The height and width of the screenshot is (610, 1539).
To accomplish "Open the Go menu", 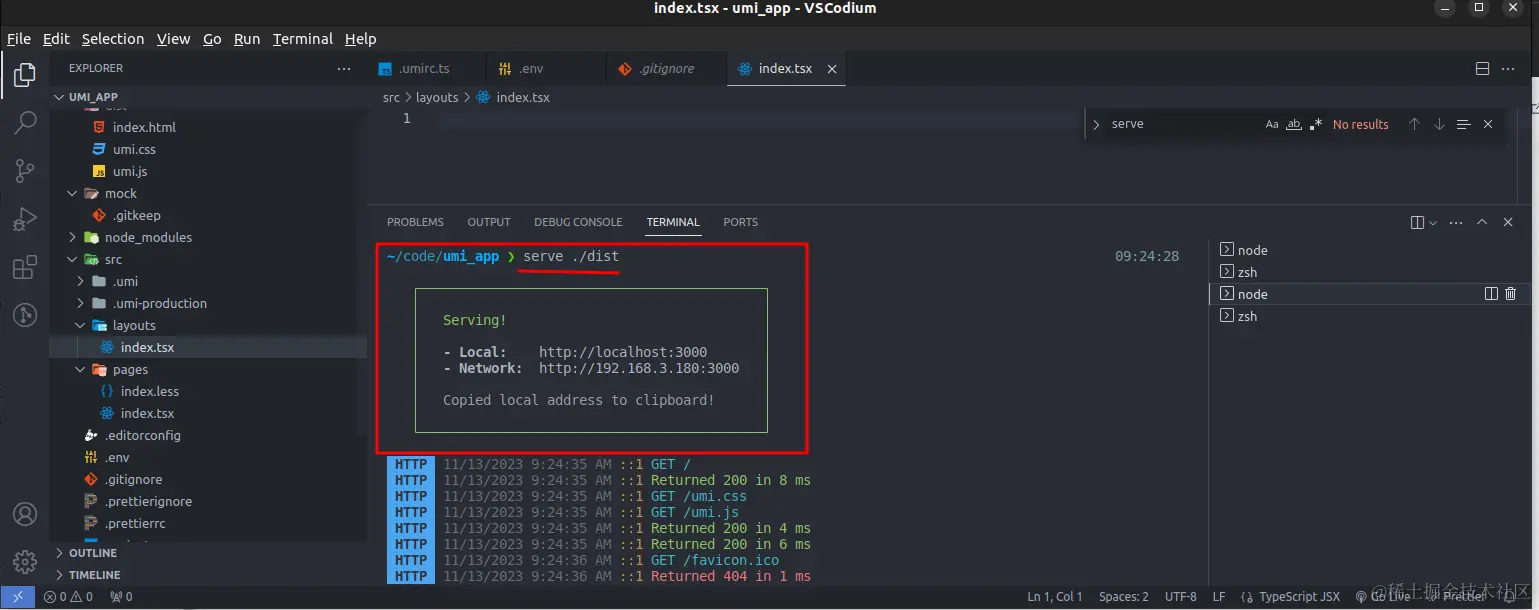I will pyautogui.click(x=212, y=39).
